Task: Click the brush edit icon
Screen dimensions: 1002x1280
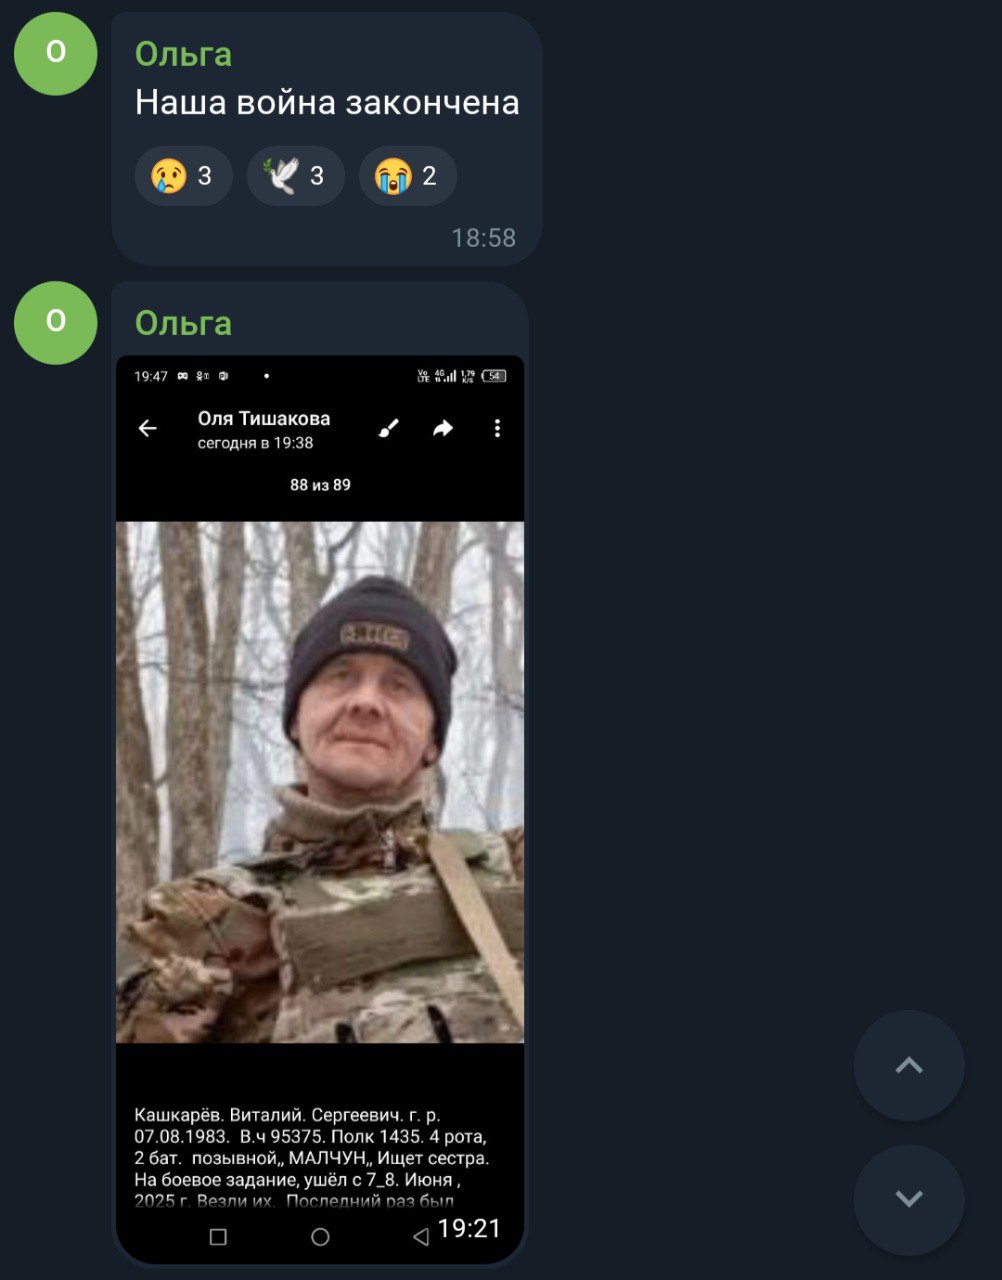Action: click(x=389, y=429)
